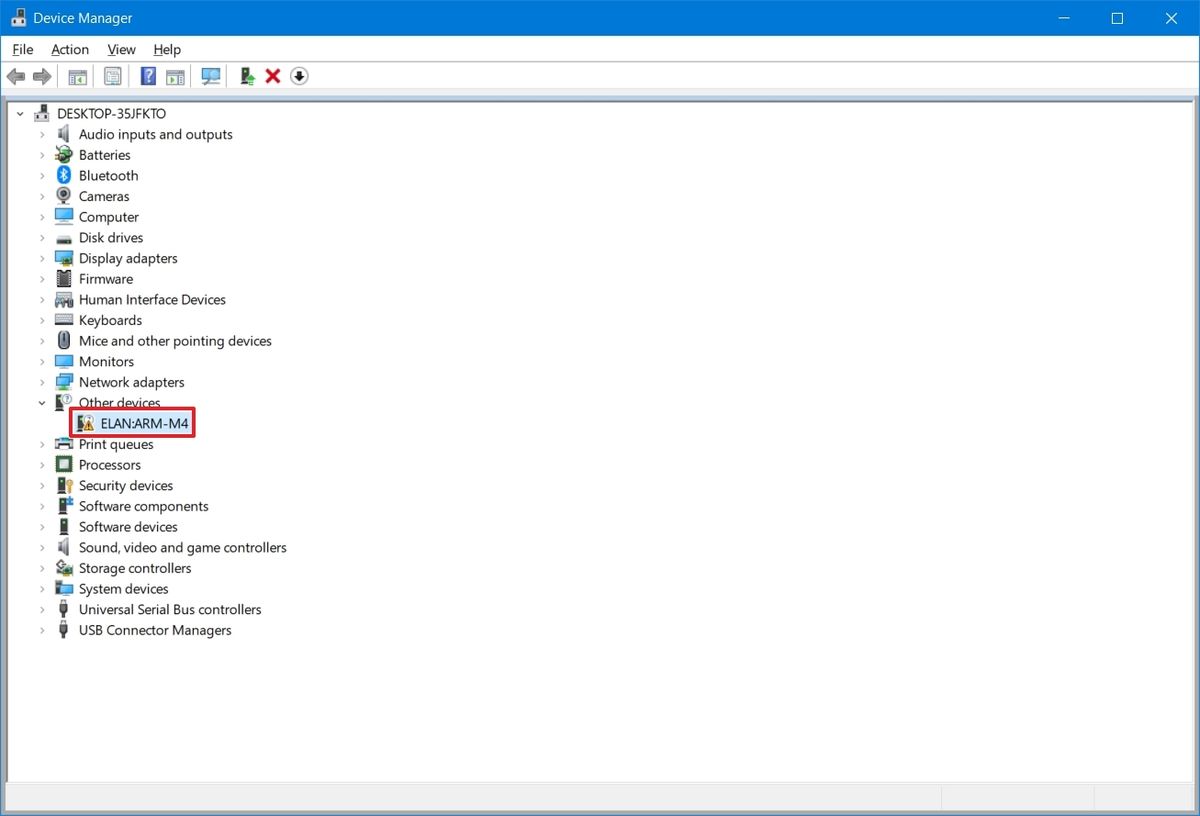Screen dimensions: 1200x816
Task: Open the File menu
Action: coord(22,49)
